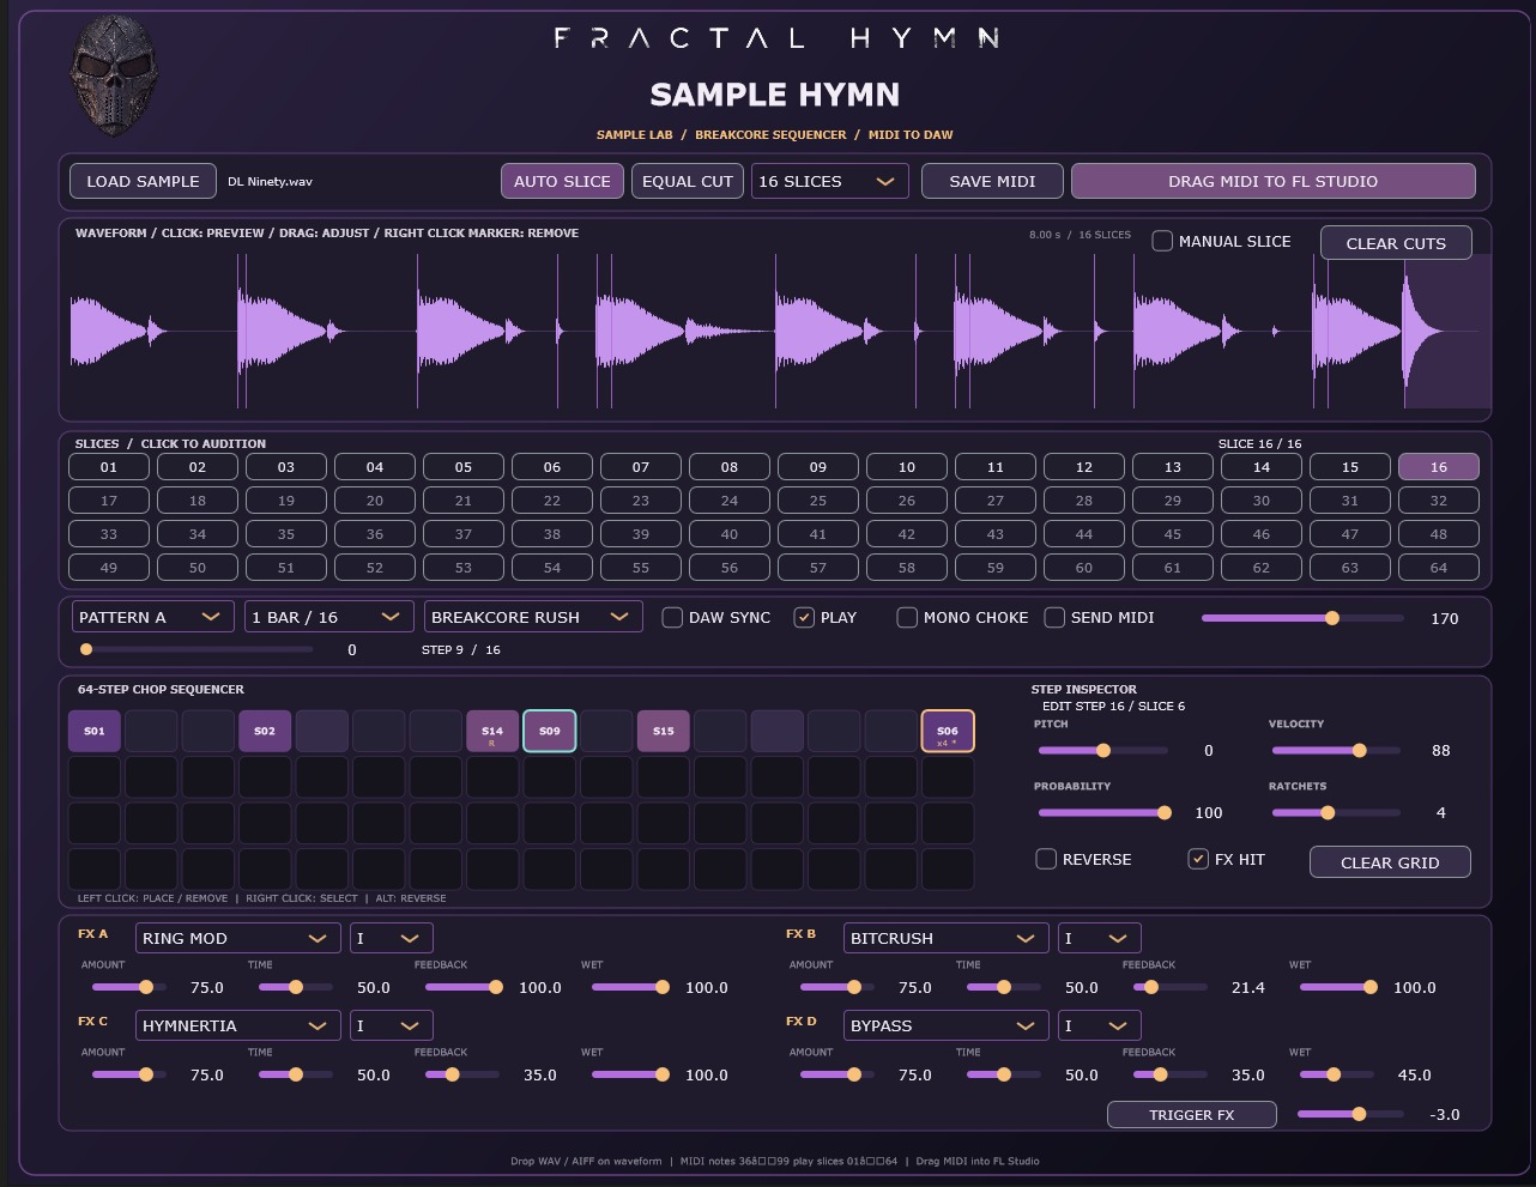Click the Load Sample button
Viewport: 1536px width, 1187px height.
(143, 181)
